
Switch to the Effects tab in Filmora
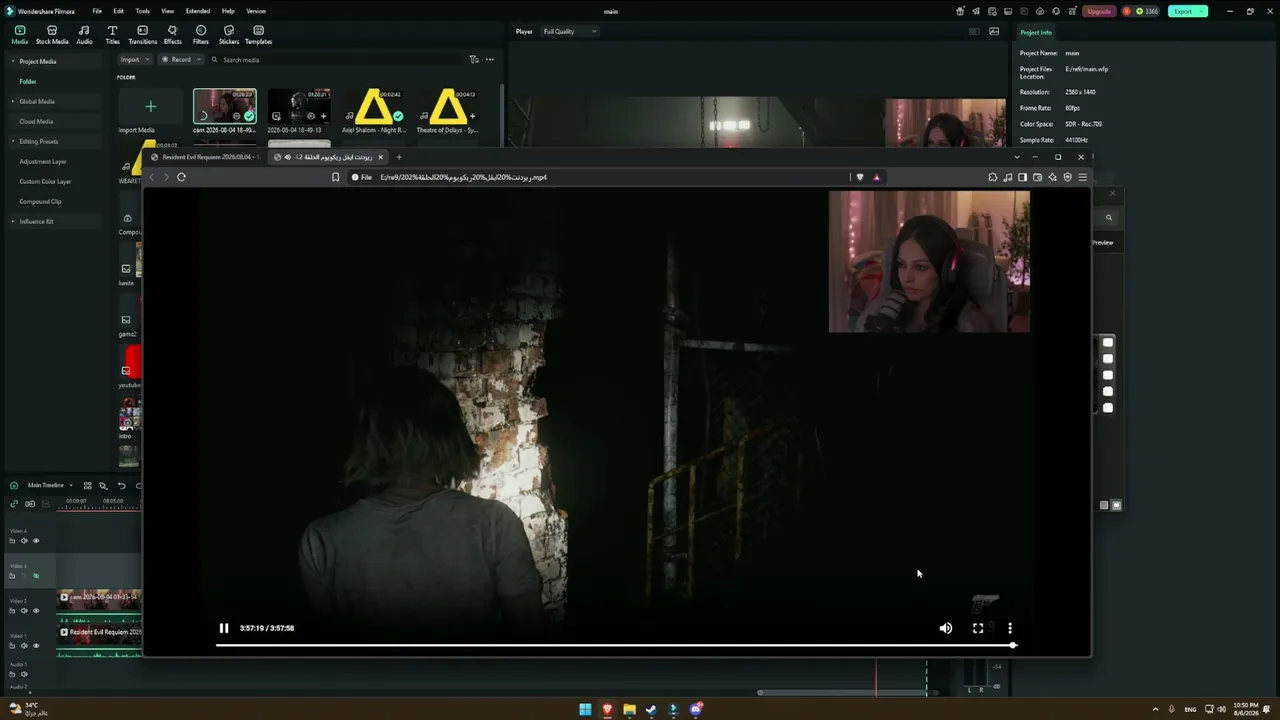pyautogui.click(x=172, y=35)
